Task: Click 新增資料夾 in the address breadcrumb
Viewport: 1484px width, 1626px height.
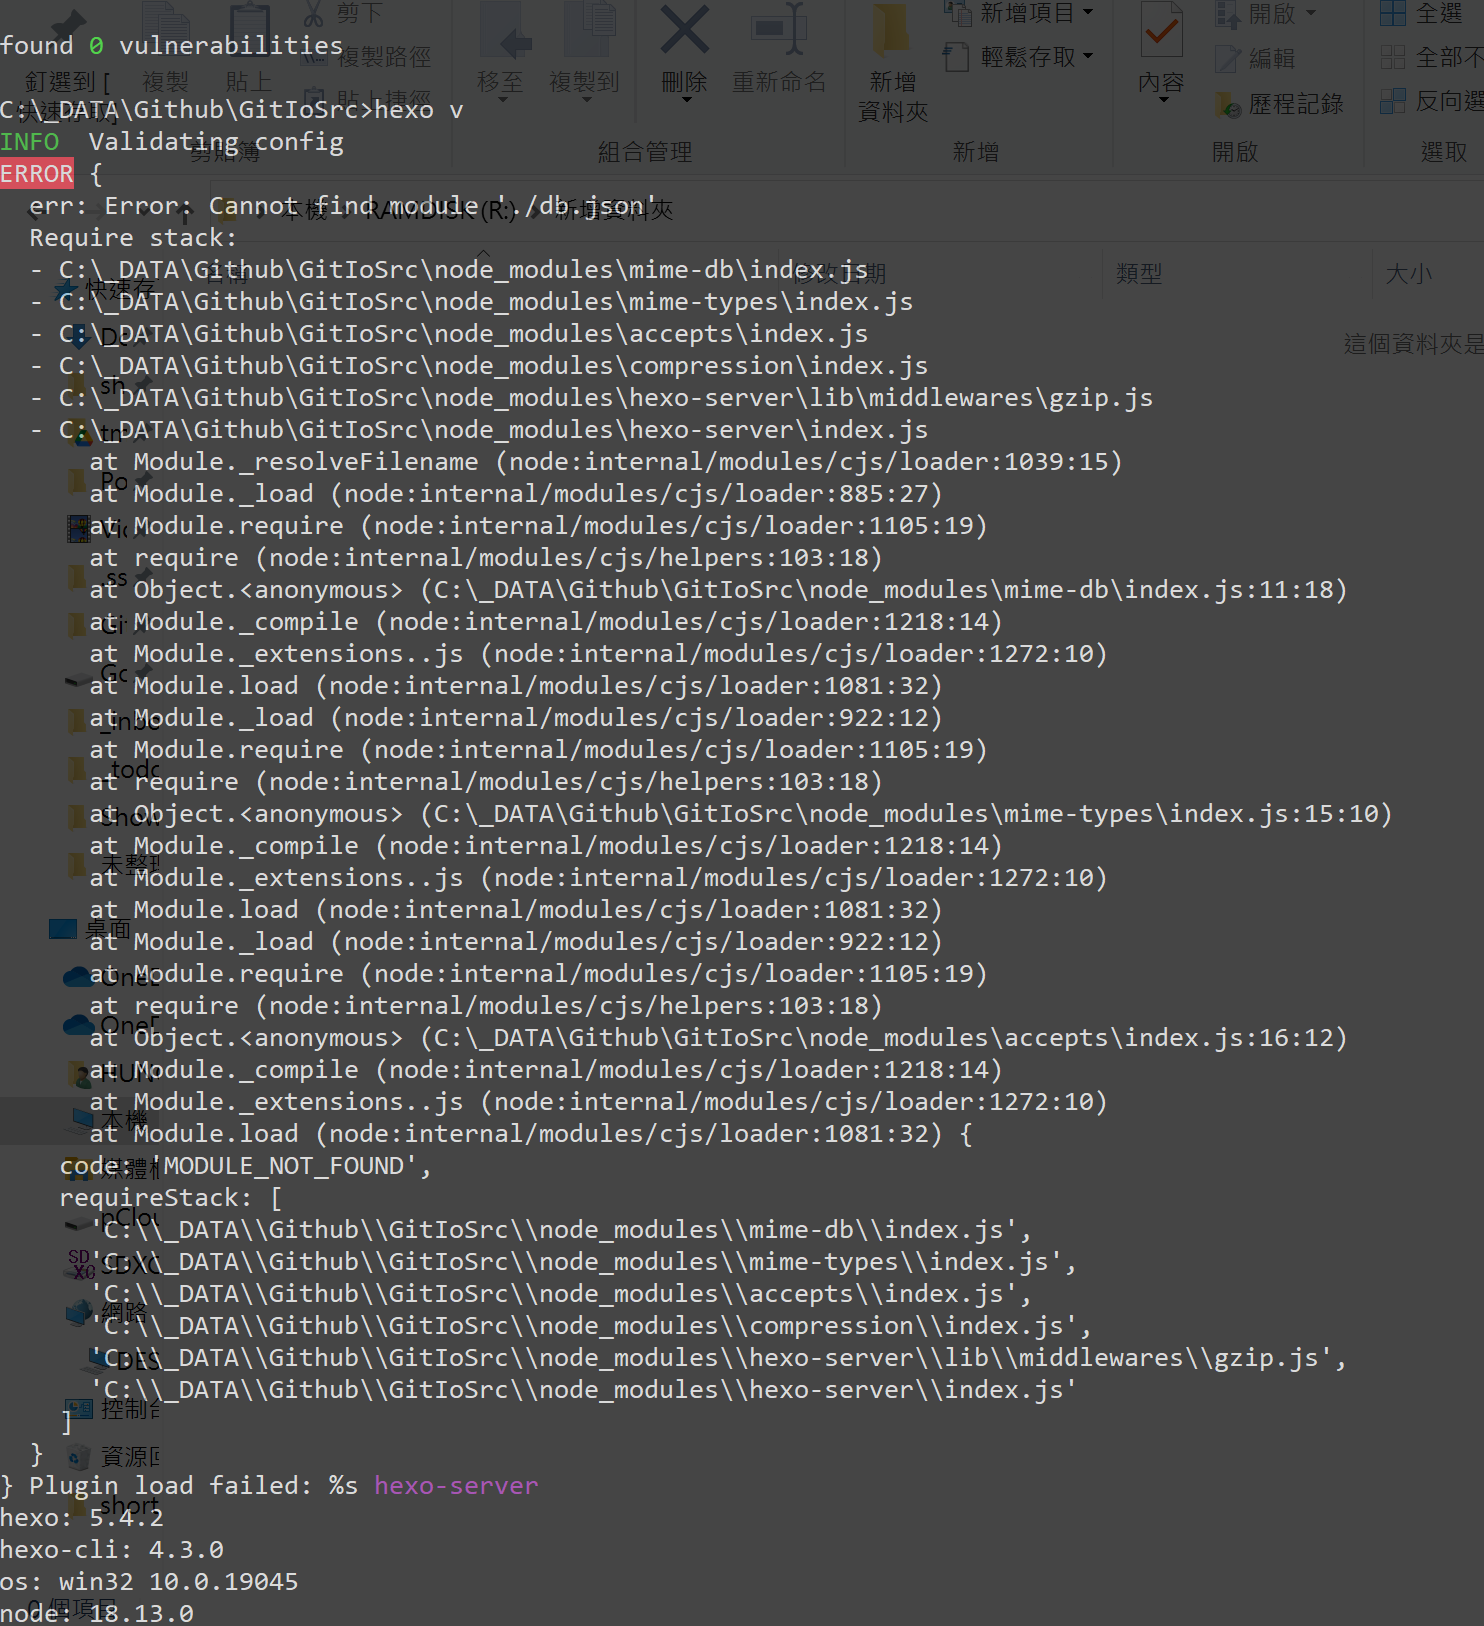Action: click(615, 210)
